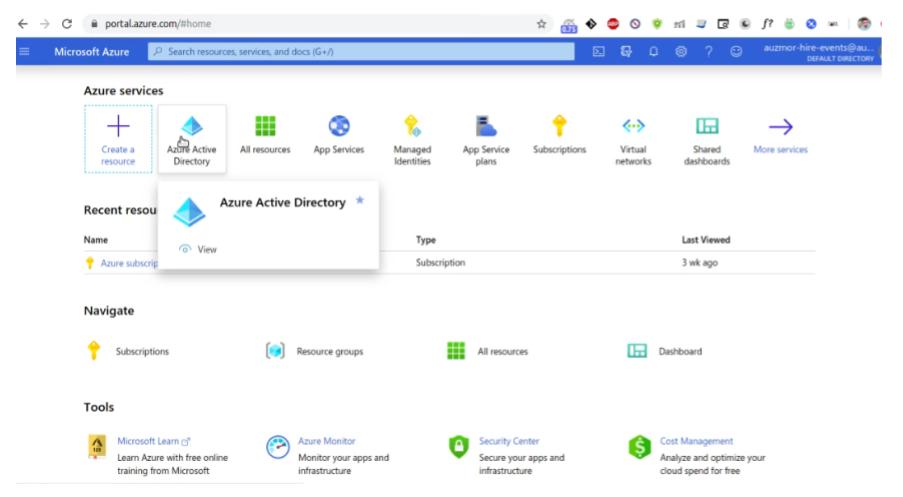The height and width of the screenshot is (497, 903).
Task: Click the Azure Monitor gauge icon
Action: point(278,447)
